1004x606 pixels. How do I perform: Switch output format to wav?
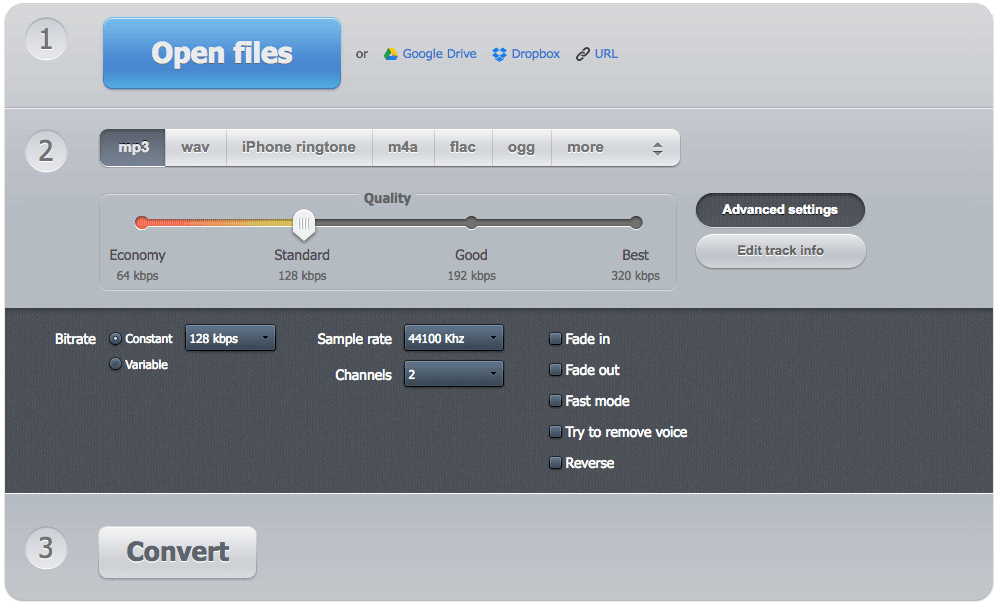click(194, 146)
